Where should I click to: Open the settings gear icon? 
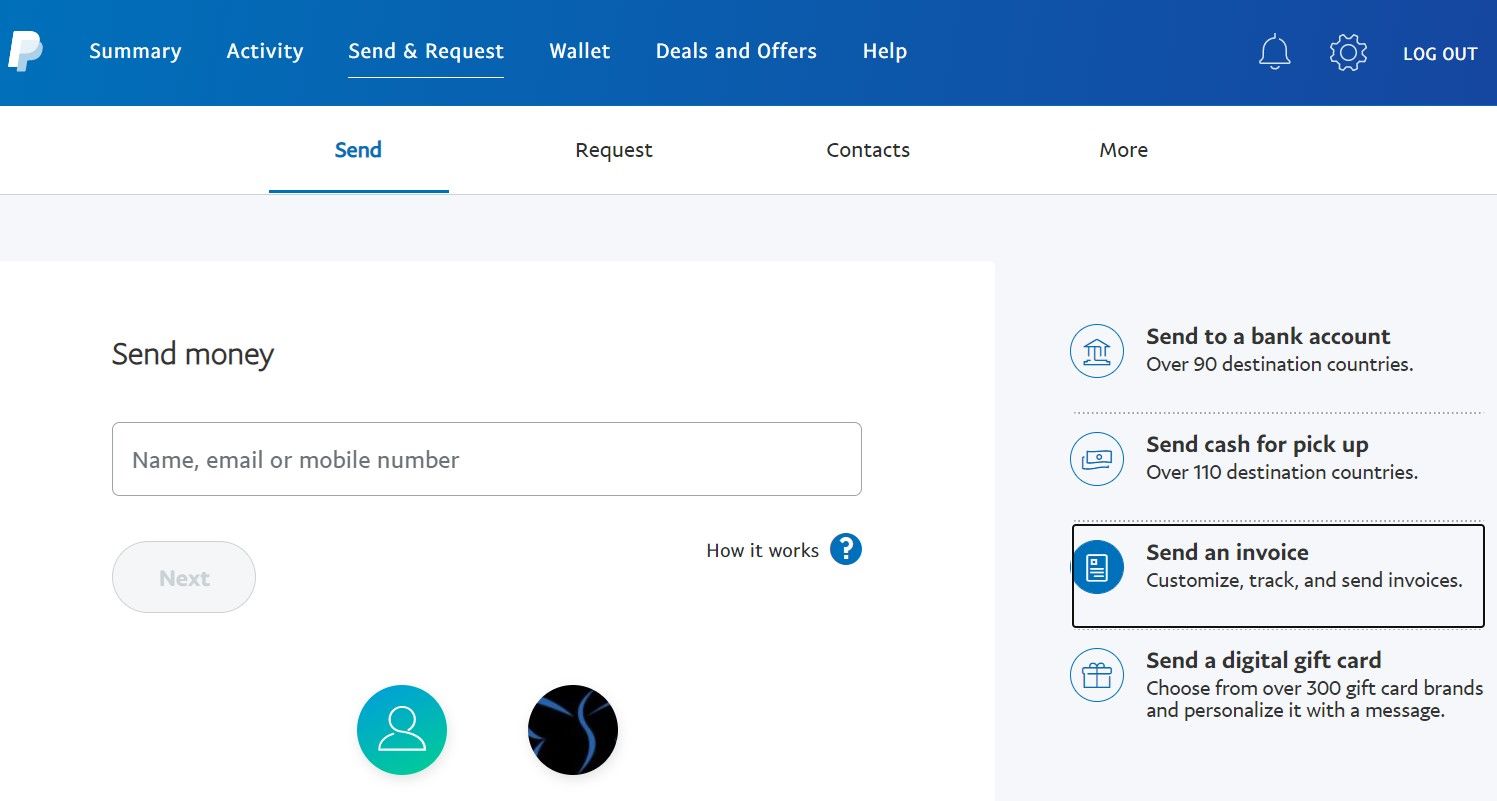1347,52
